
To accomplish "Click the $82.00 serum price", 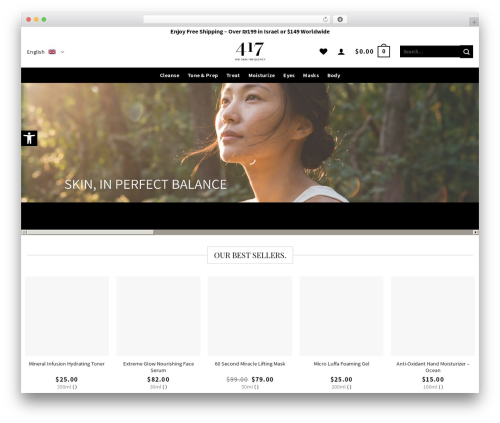I will coord(158,379).
